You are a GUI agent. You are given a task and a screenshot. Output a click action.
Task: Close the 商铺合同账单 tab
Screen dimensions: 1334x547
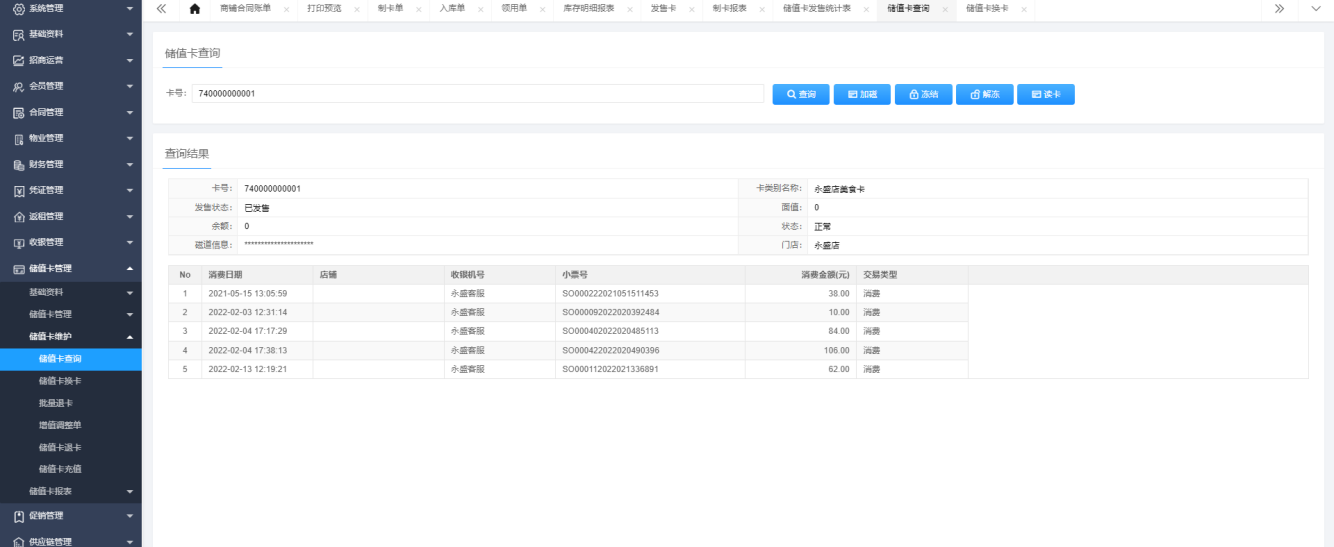pos(287,8)
